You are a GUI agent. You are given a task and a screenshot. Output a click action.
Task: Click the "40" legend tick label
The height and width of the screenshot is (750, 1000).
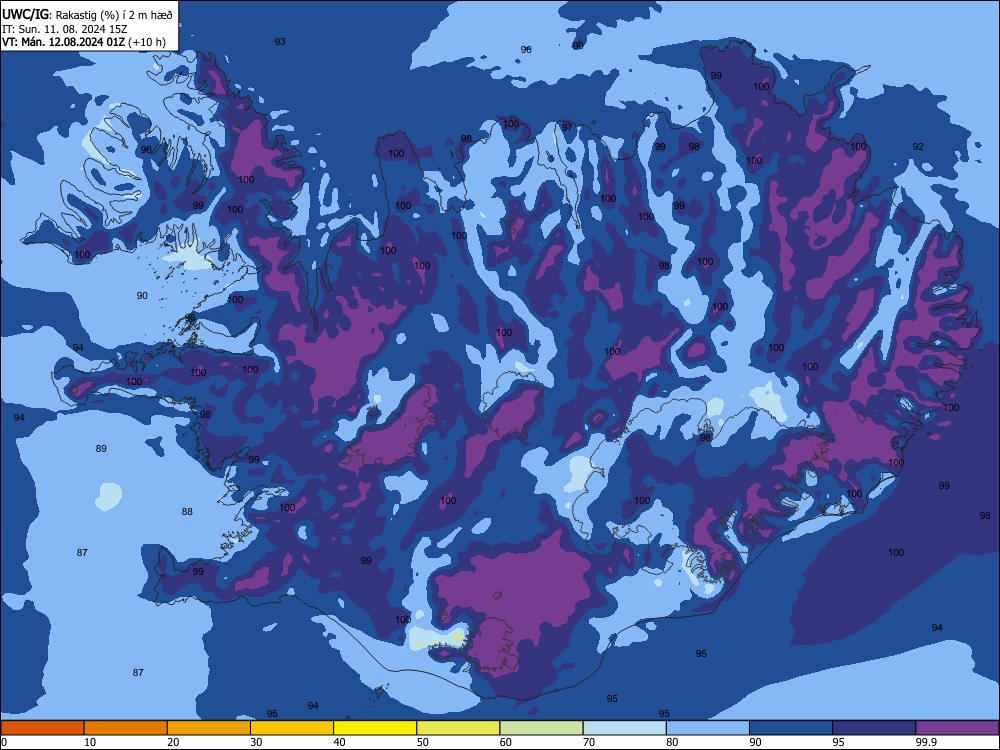(x=339, y=742)
